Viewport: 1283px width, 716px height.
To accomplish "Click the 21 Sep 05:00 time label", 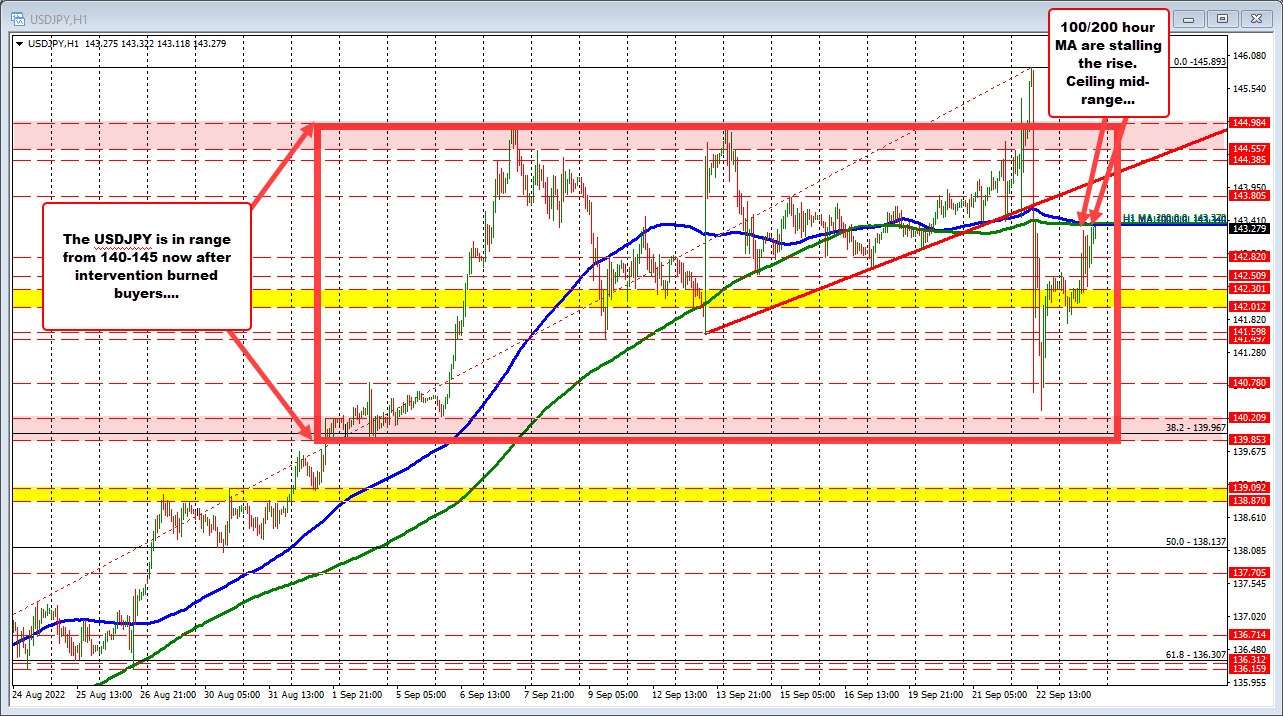I will tap(1002, 693).
